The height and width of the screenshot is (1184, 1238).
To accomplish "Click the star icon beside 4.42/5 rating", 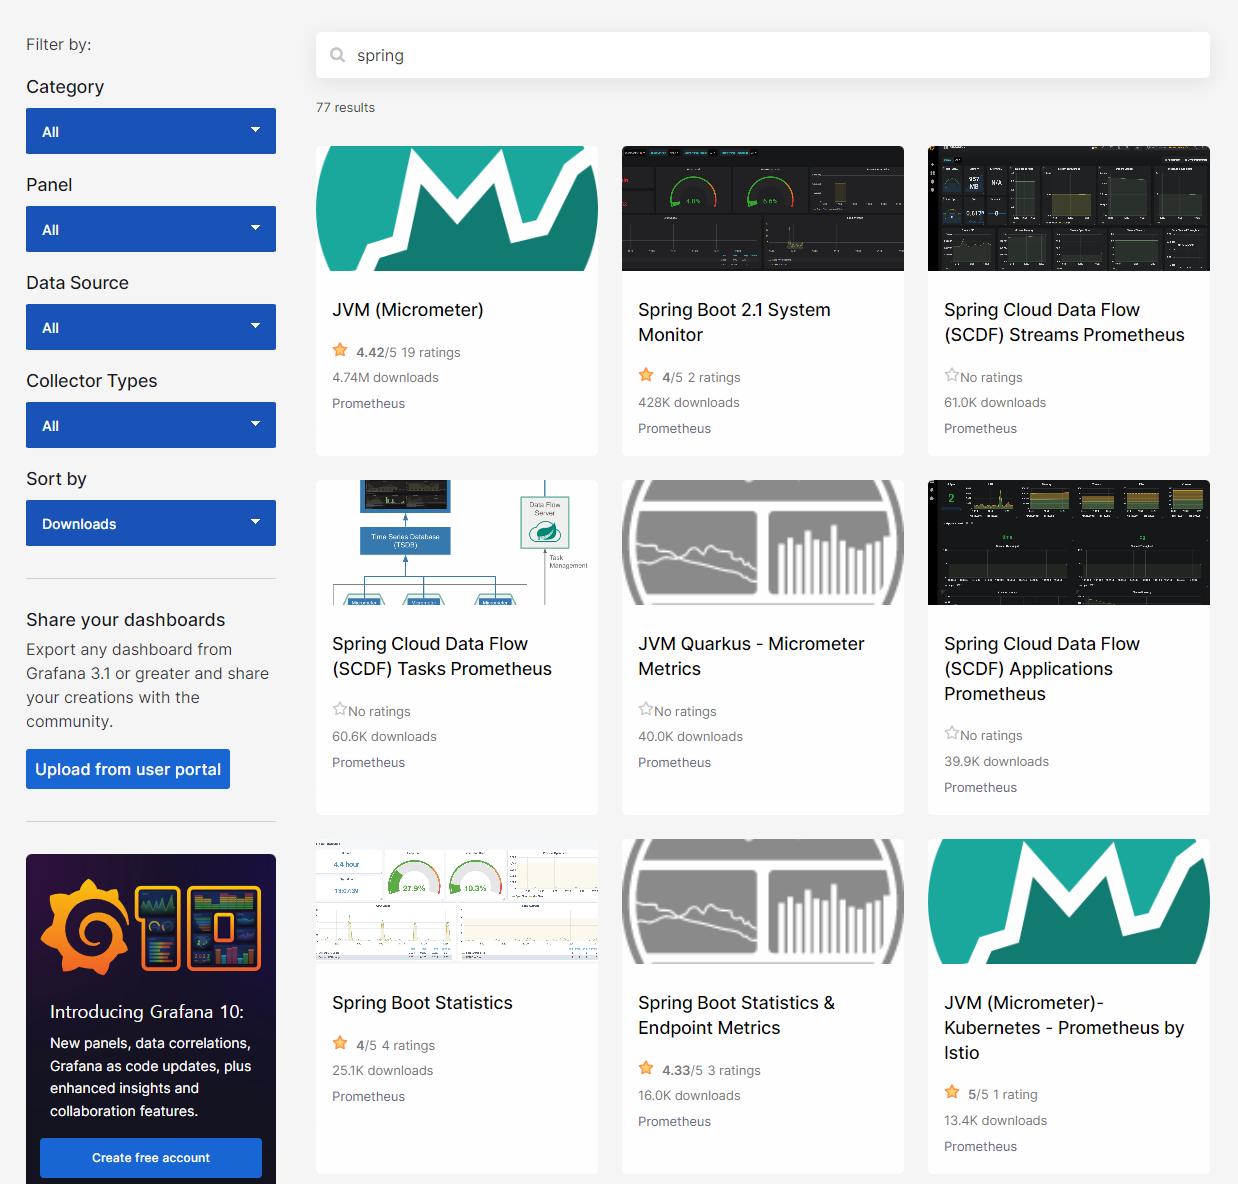I will pos(340,350).
